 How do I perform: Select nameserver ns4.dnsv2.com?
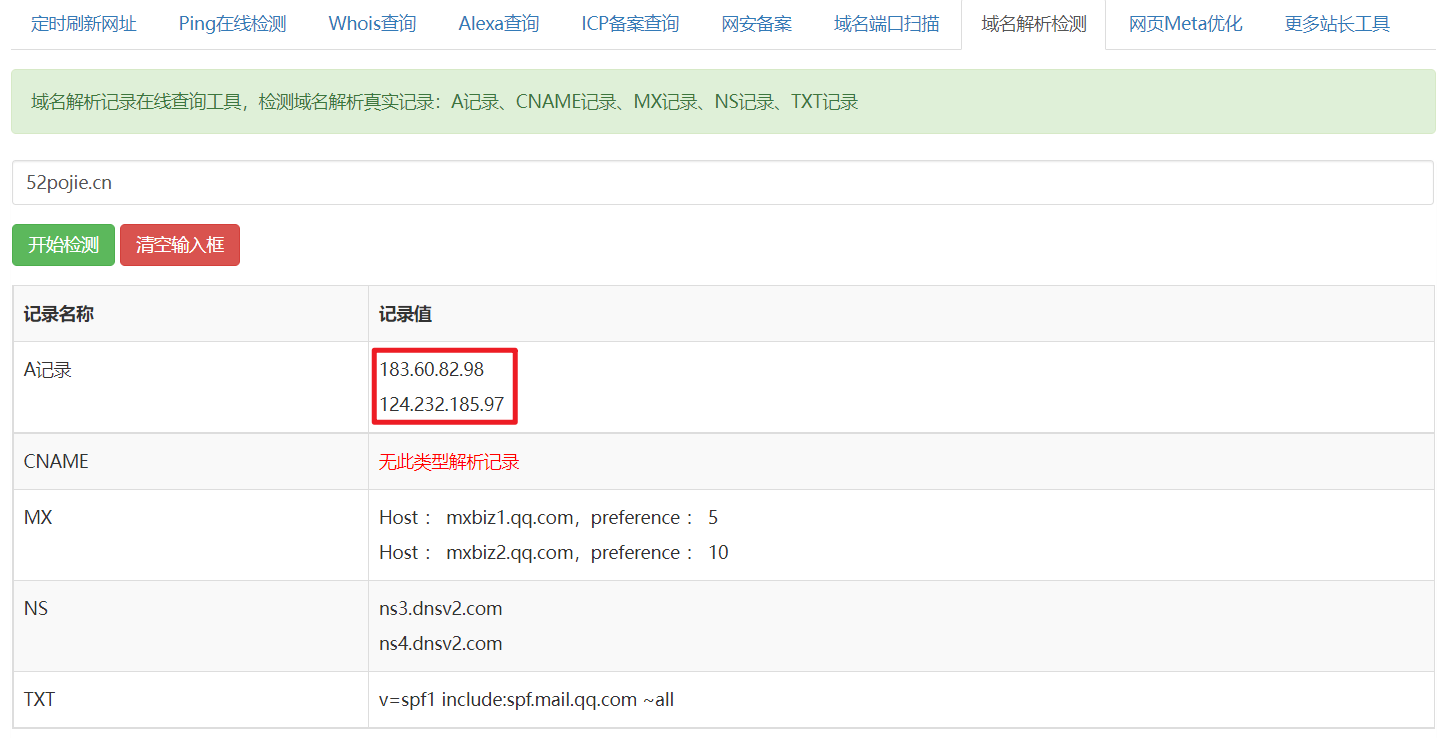440,643
